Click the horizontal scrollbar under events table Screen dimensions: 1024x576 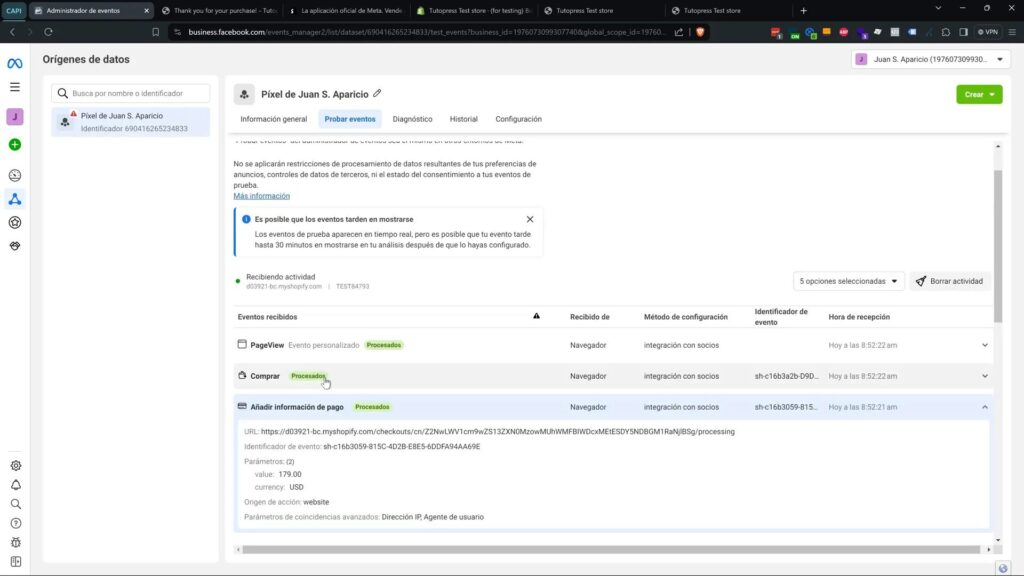611,549
